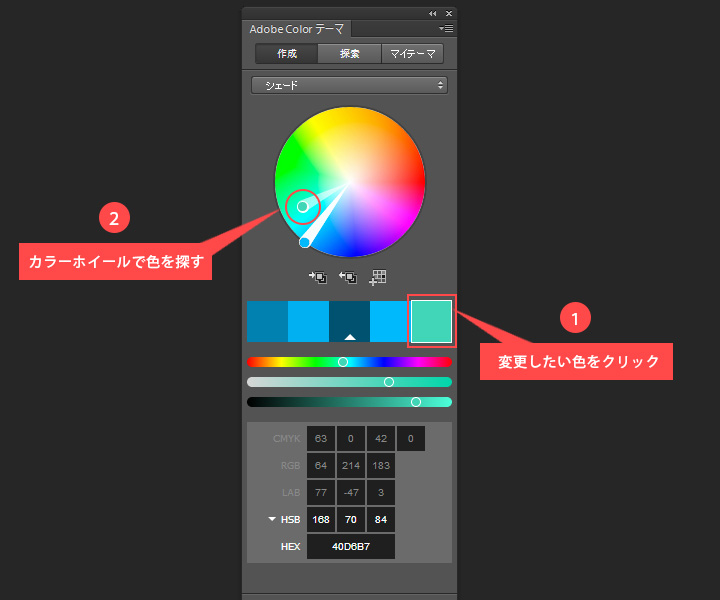The image size is (720, 600).
Task: Select the dark navy base color swatch
Action: (349, 321)
